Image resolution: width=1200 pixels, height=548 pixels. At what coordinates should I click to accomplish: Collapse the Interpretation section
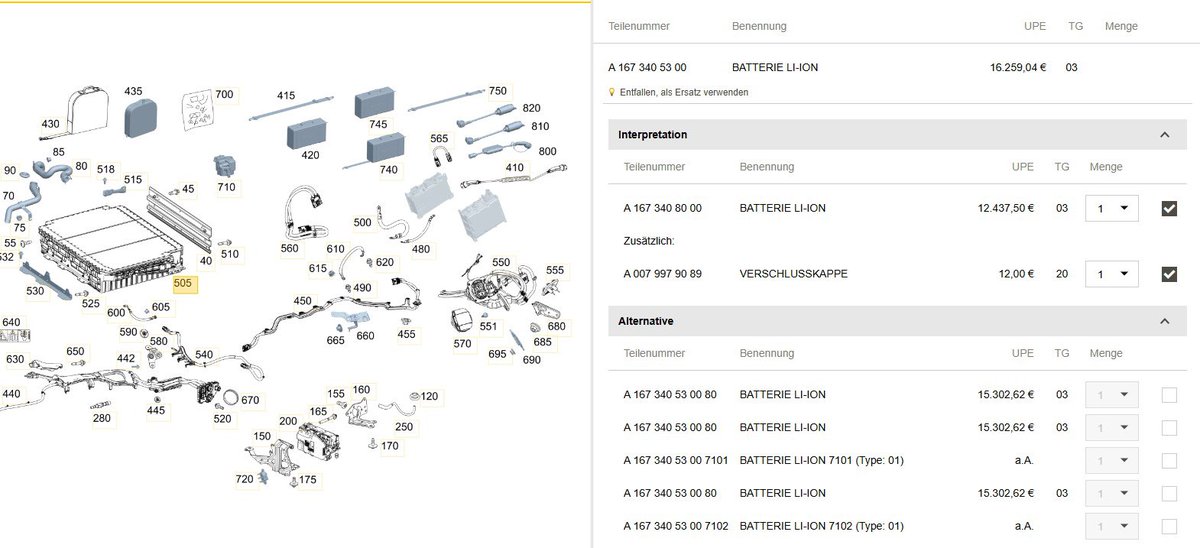pyautogui.click(x=1165, y=134)
